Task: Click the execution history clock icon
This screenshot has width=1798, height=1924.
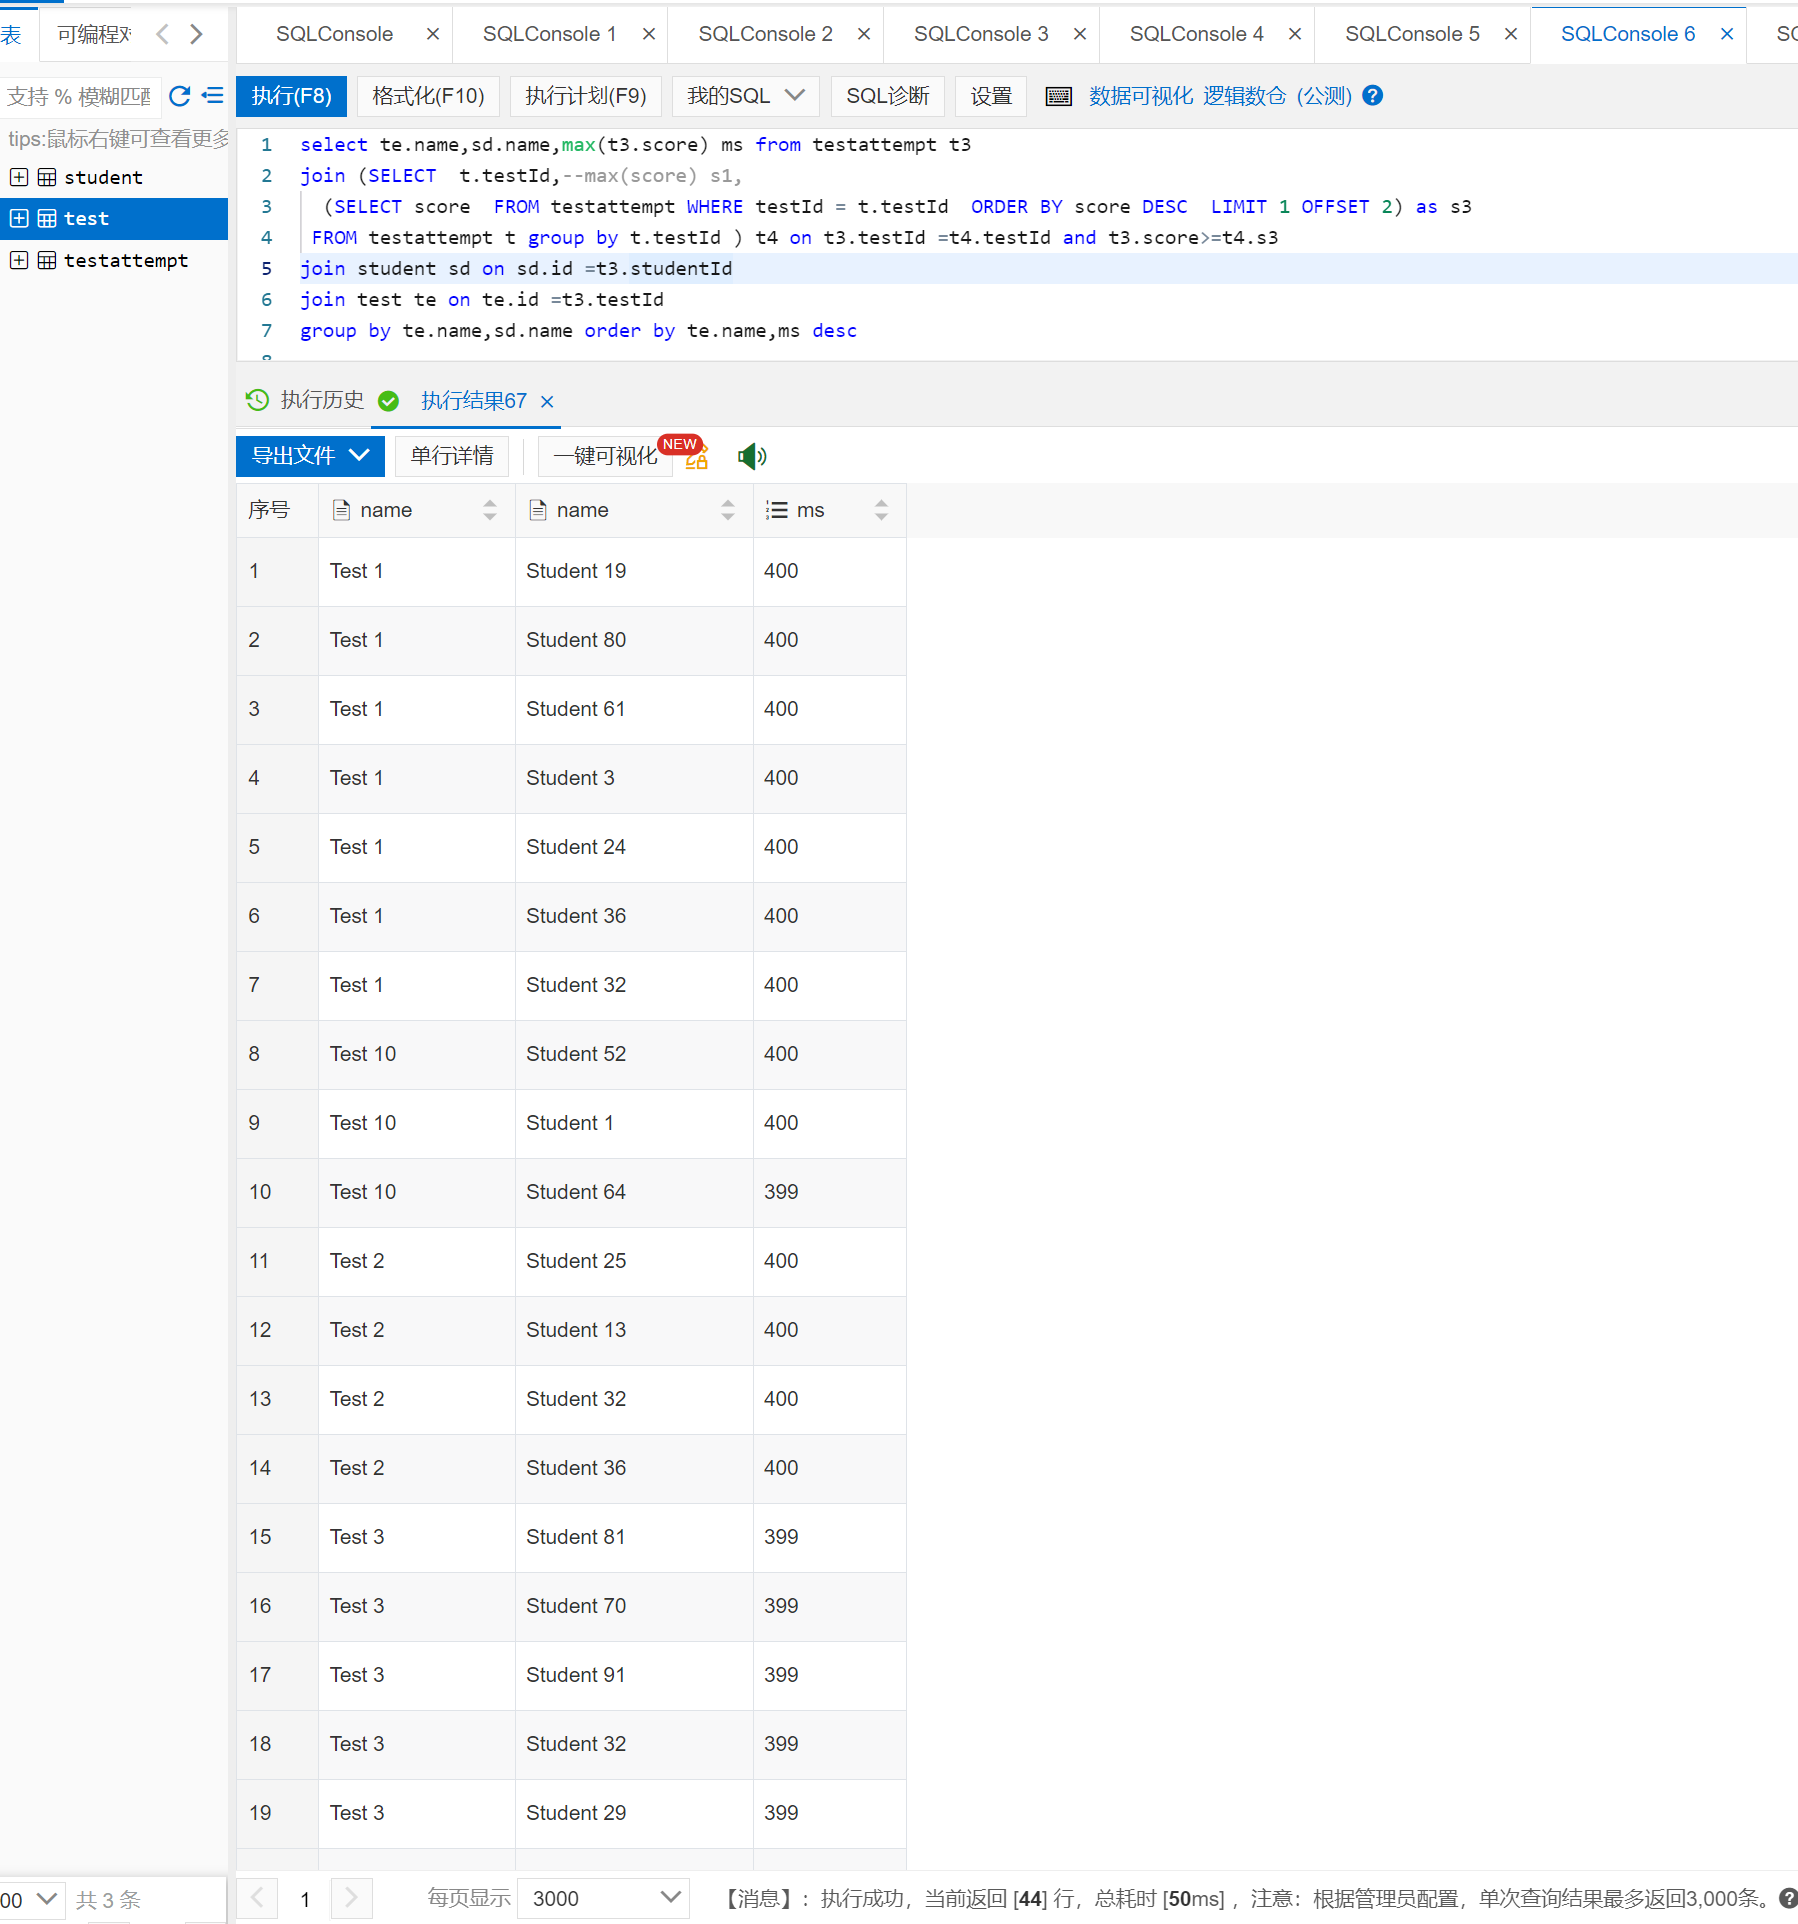Action: tap(257, 400)
